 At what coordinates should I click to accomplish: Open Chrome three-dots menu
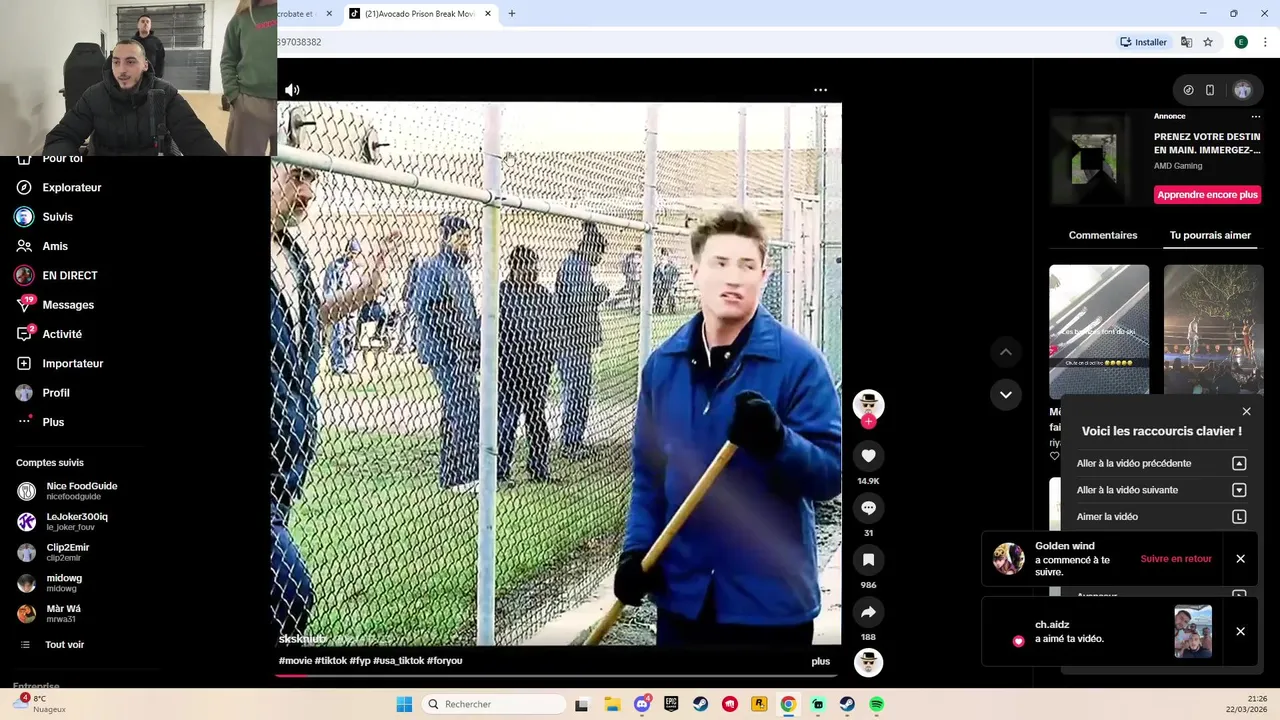1265,42
